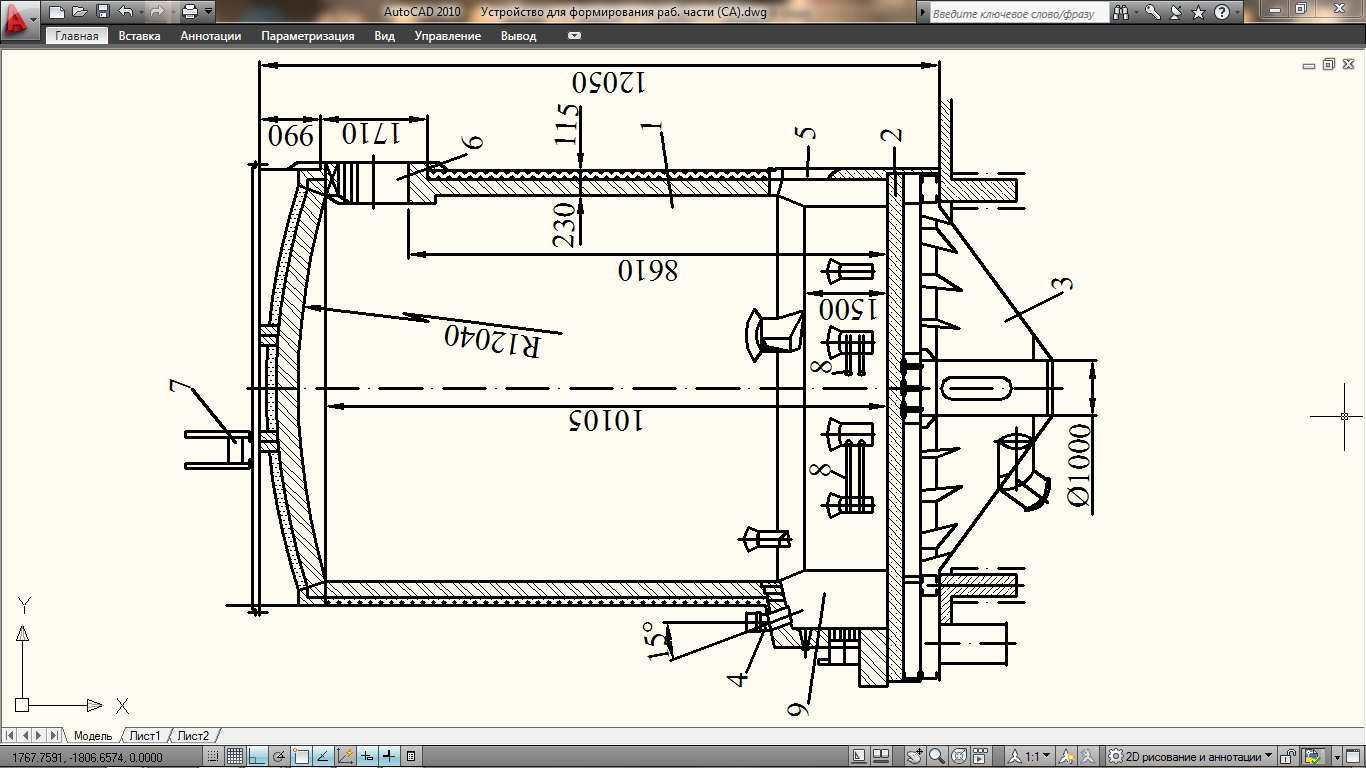Toggle Ortho mode in status bar

tap(257, 756)
